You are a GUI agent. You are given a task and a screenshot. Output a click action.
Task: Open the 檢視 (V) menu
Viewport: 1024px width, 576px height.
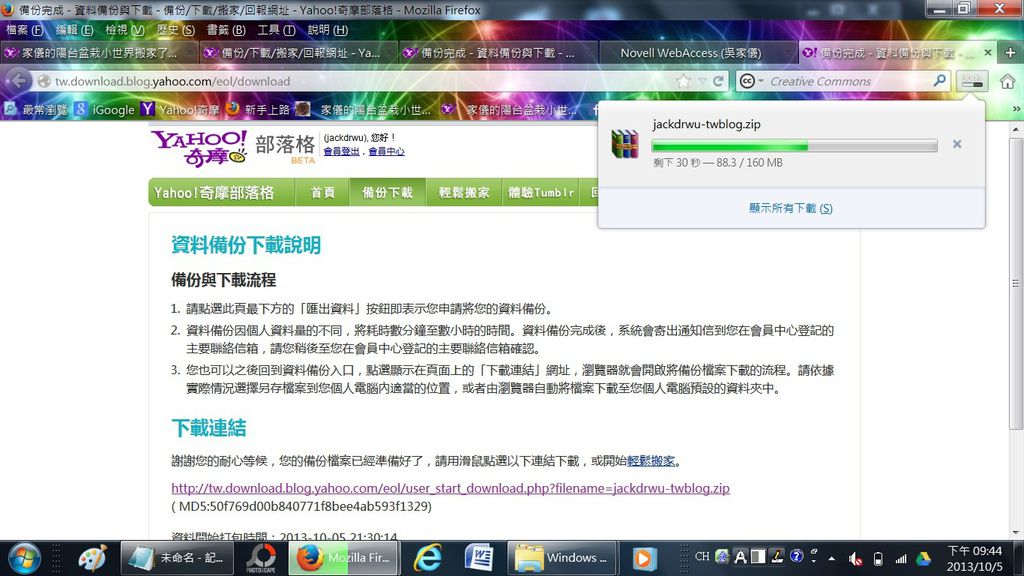tap(125, 30)
